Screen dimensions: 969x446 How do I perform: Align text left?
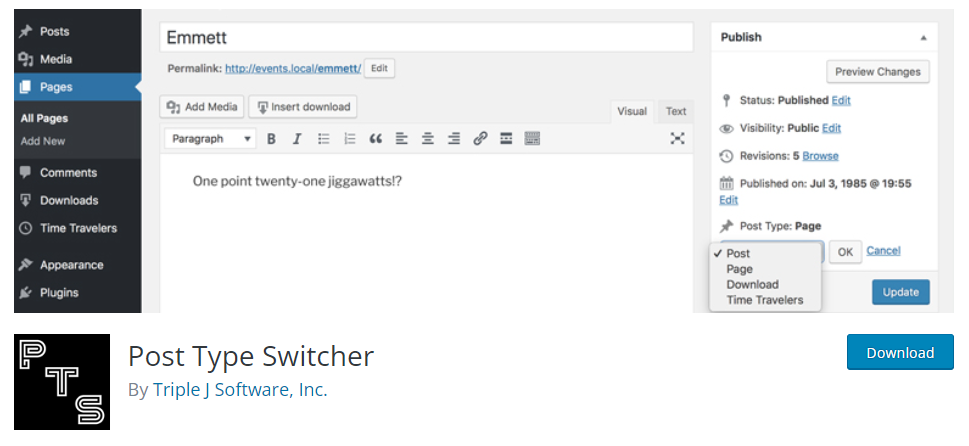402,139
